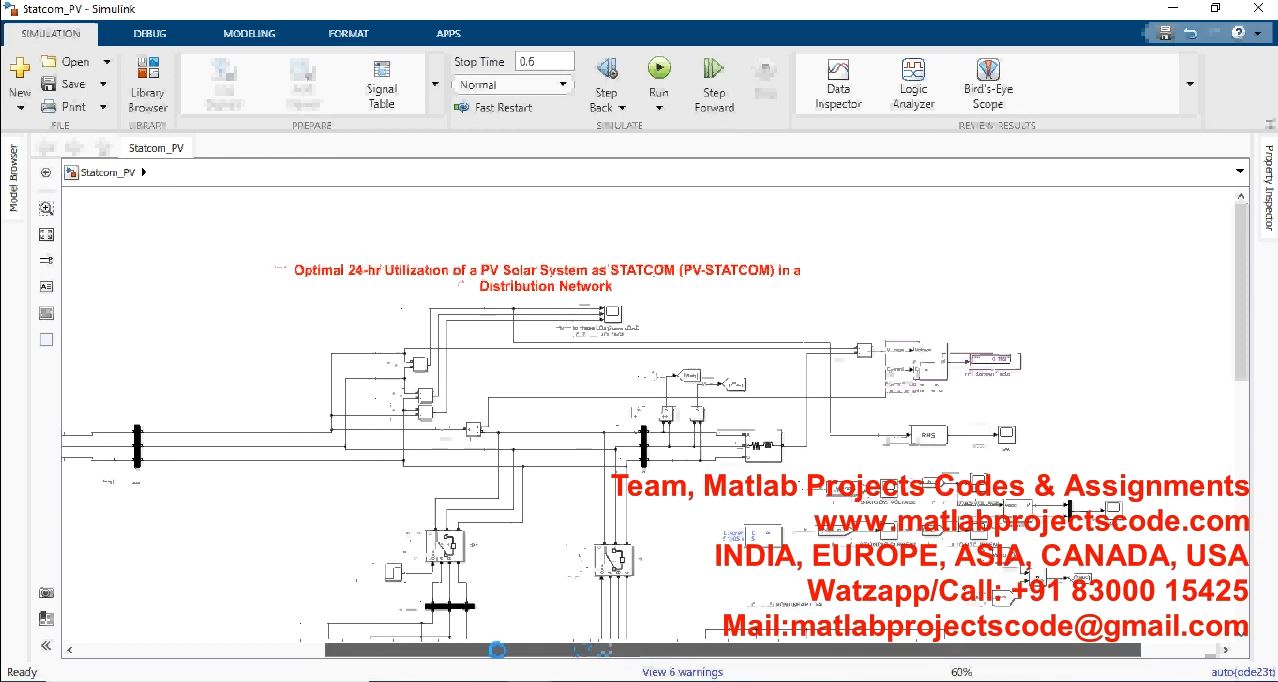Switch to the MODELING tab
Viewport: 1278px width, 682px height.
[249, 33]
